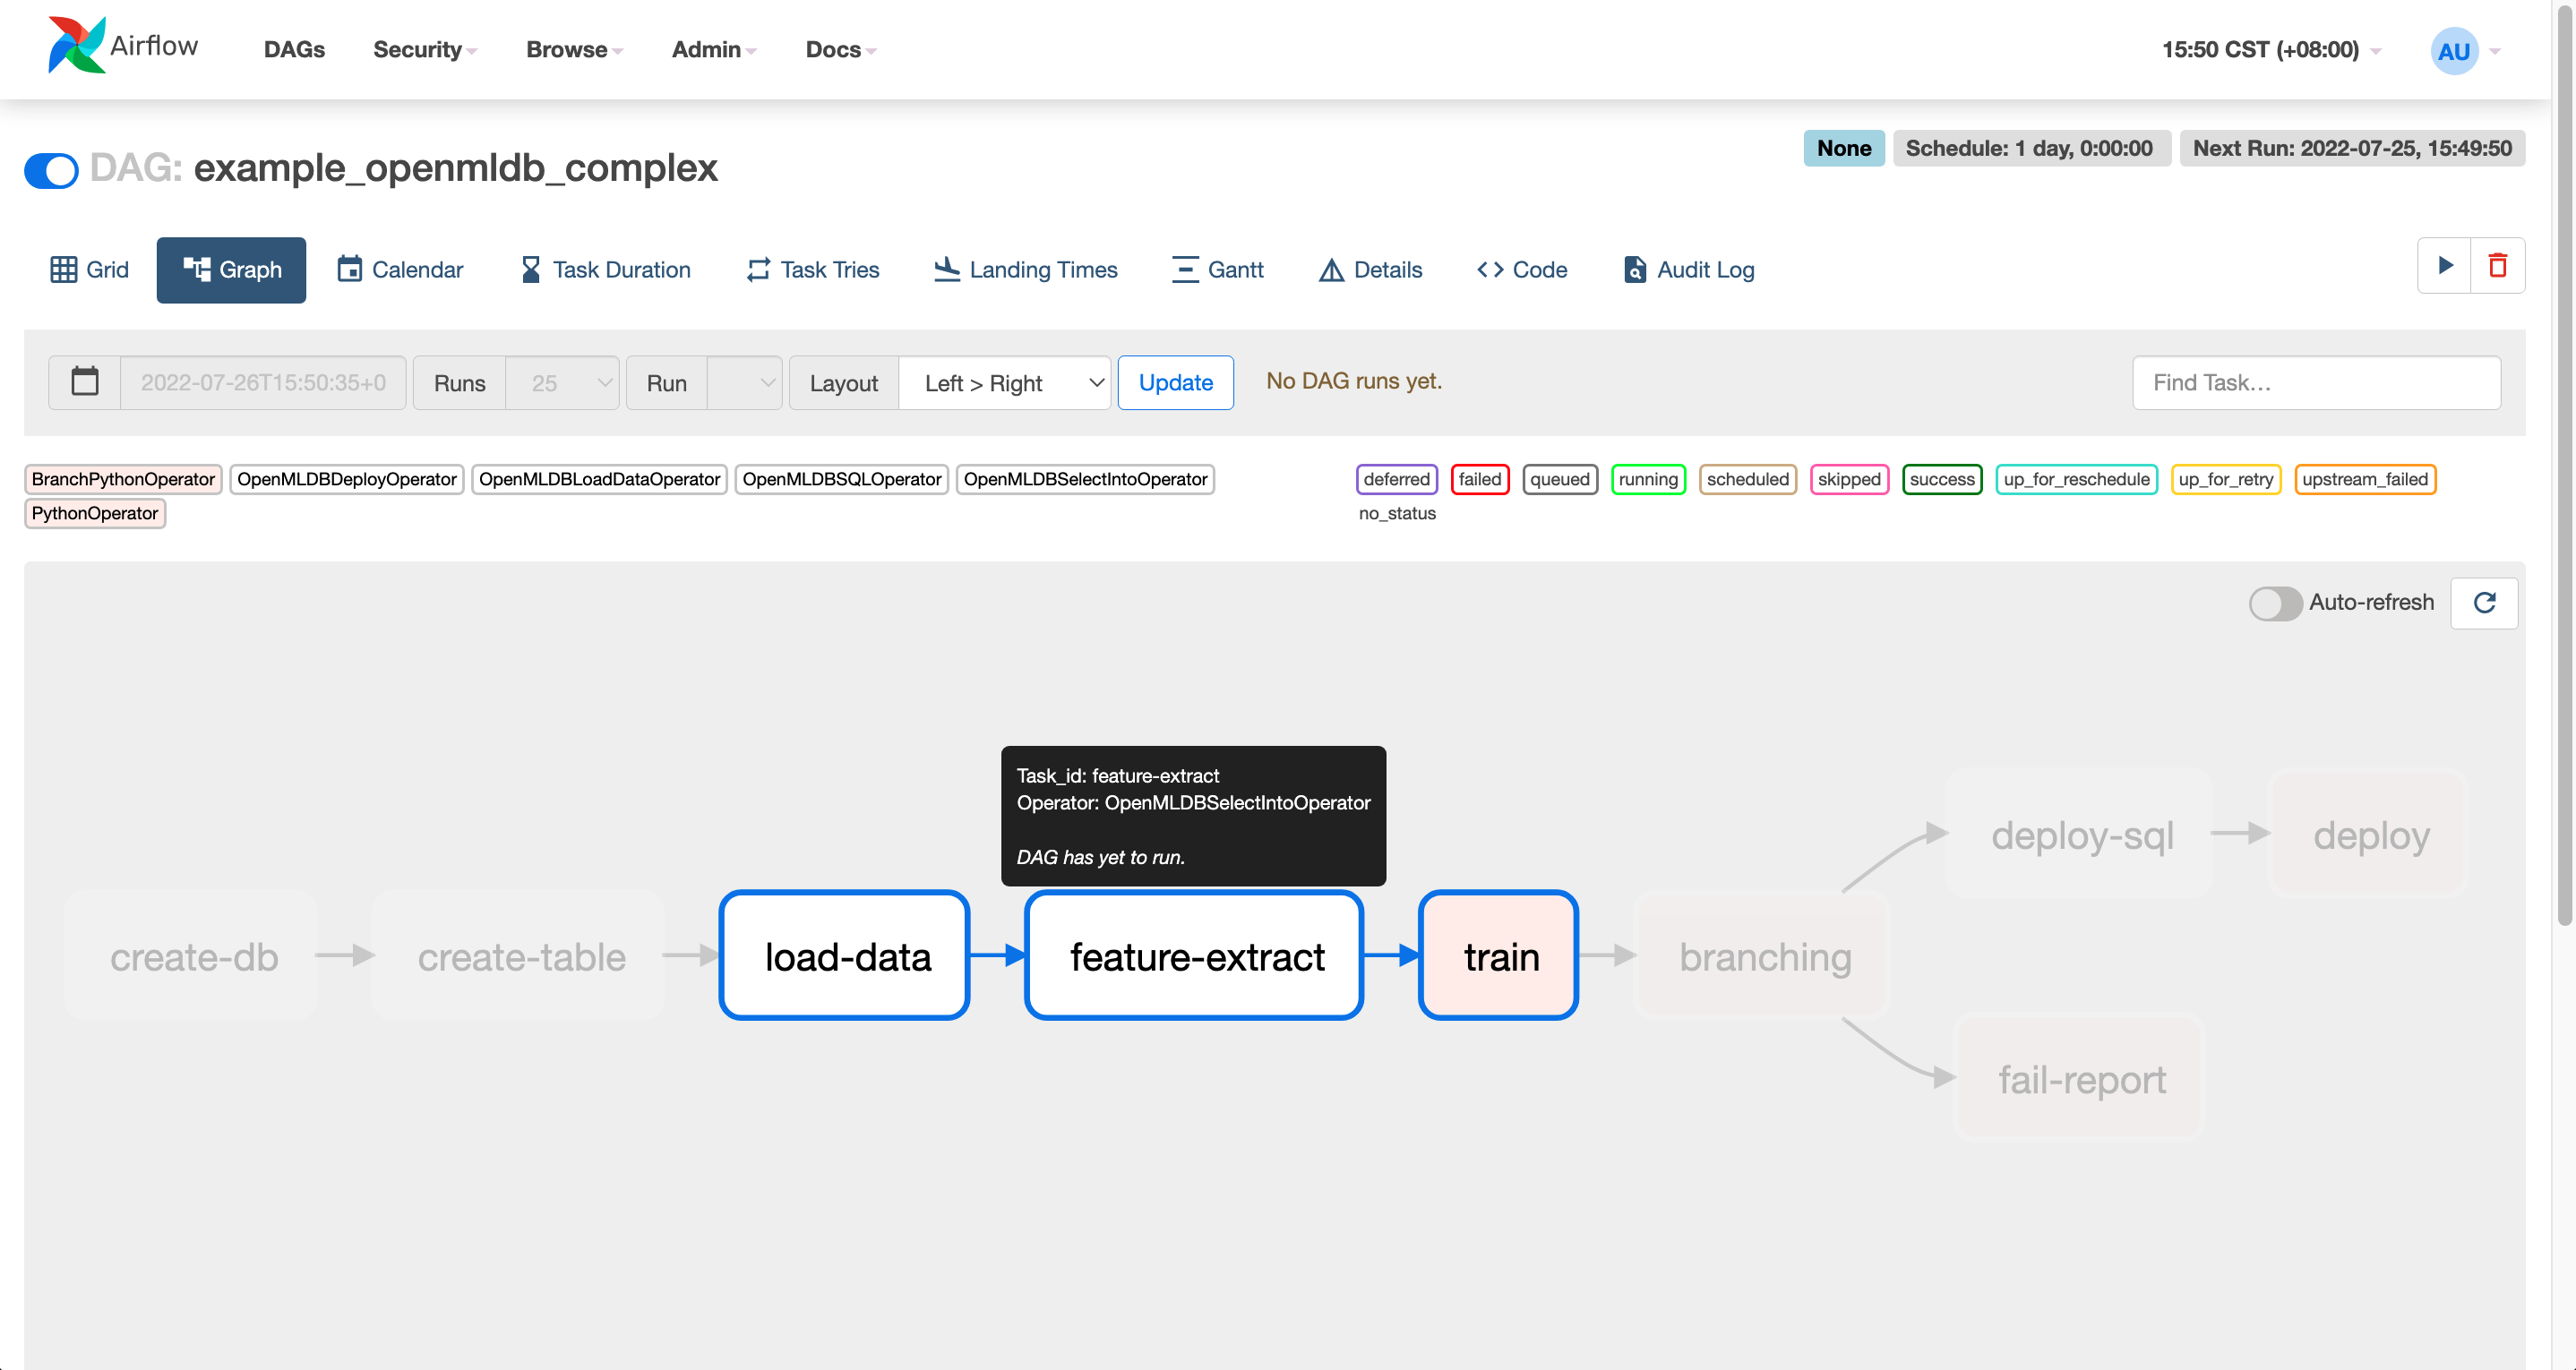Toggle the DAG enabled status switch

click(x=49, y=168)
